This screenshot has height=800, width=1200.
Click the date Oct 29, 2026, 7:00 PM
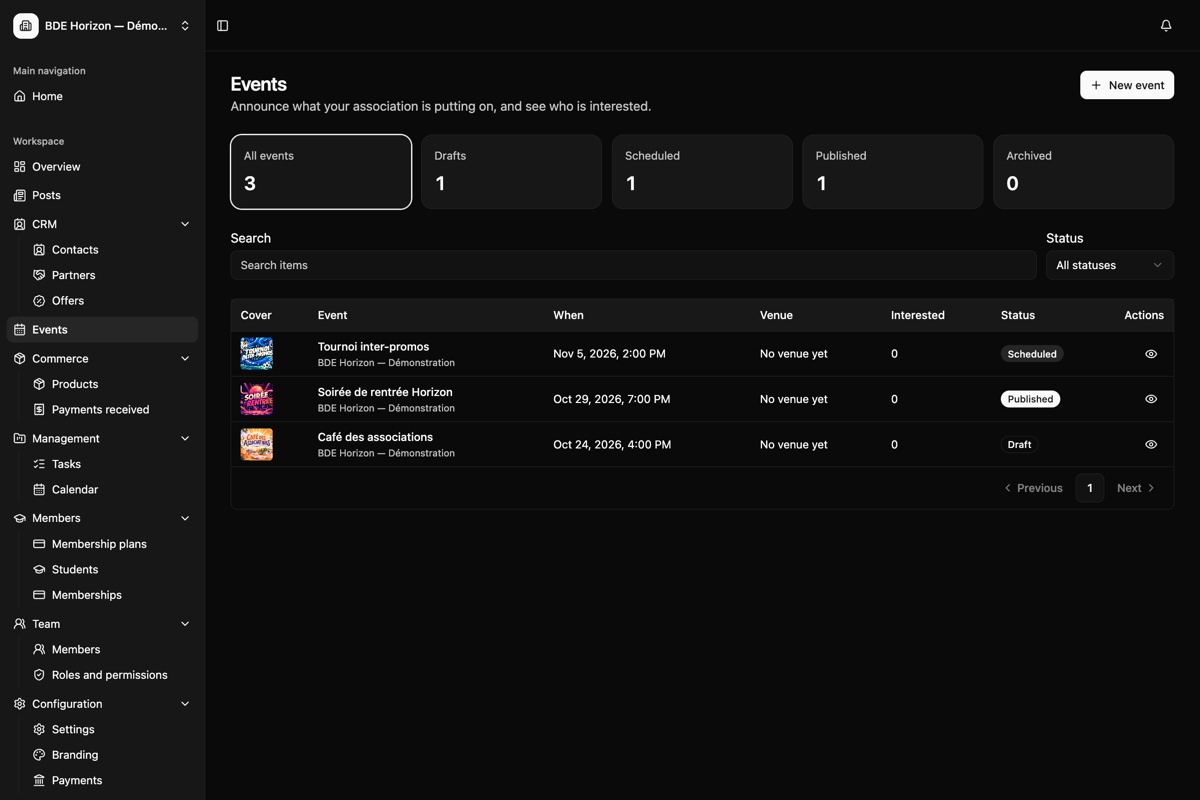(612, 399)
